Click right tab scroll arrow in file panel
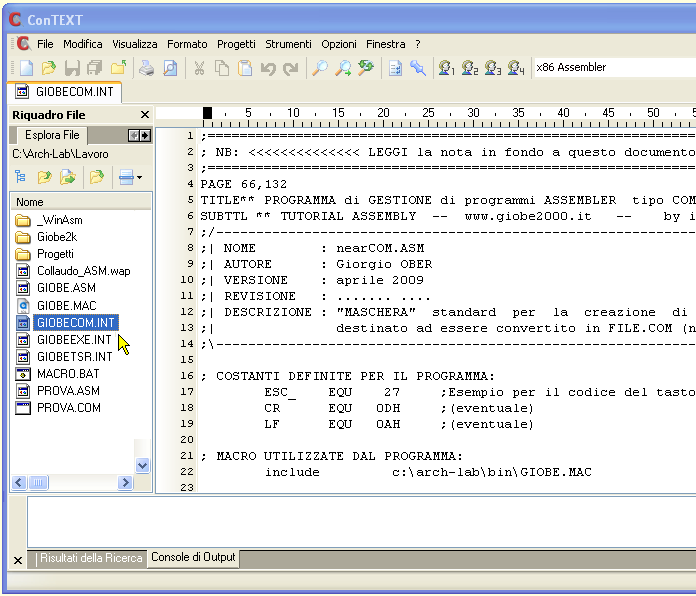This screenshot has width=696, height=596. pos(145,135)
